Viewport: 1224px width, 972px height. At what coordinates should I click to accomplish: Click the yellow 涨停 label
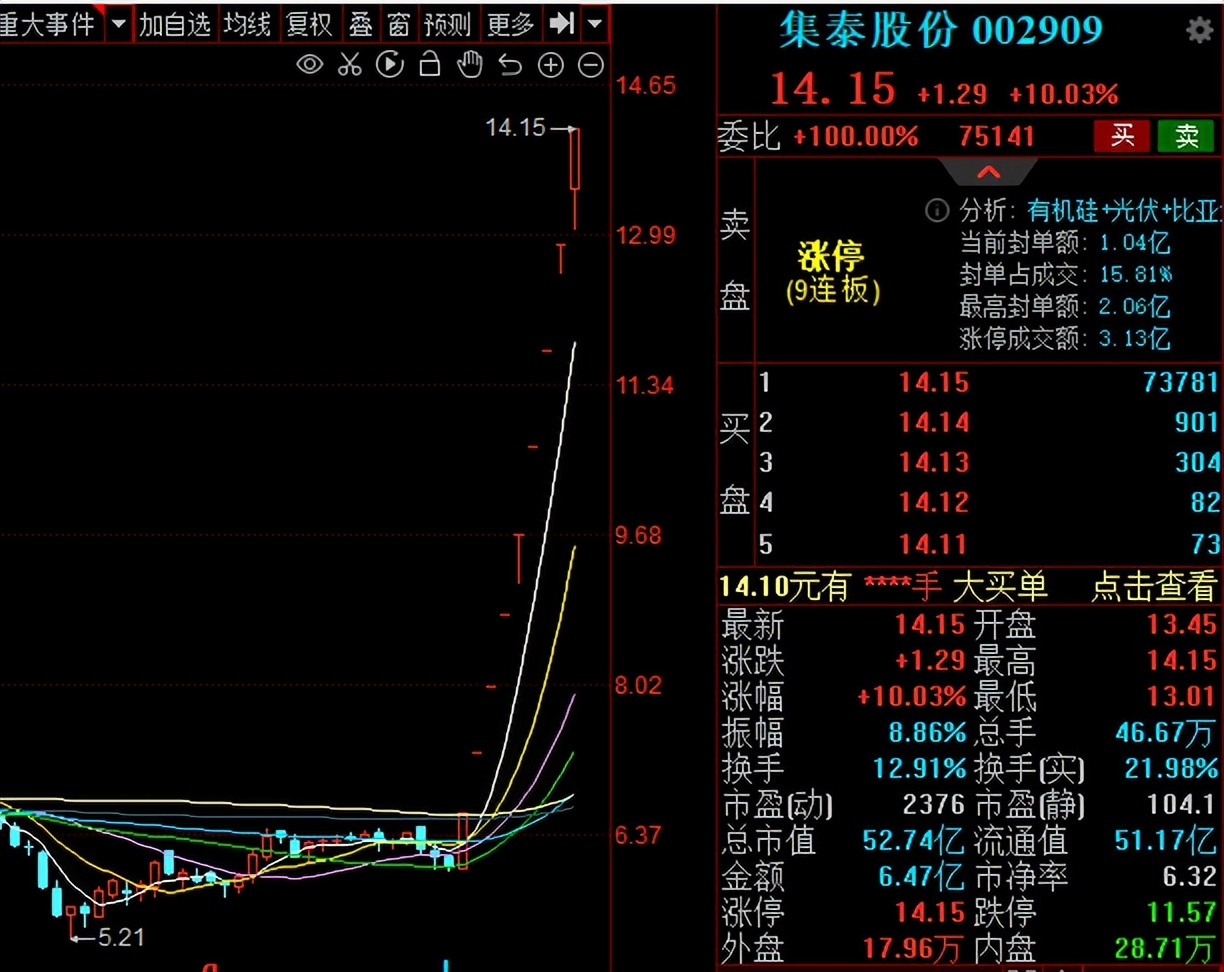coord(831,256)
